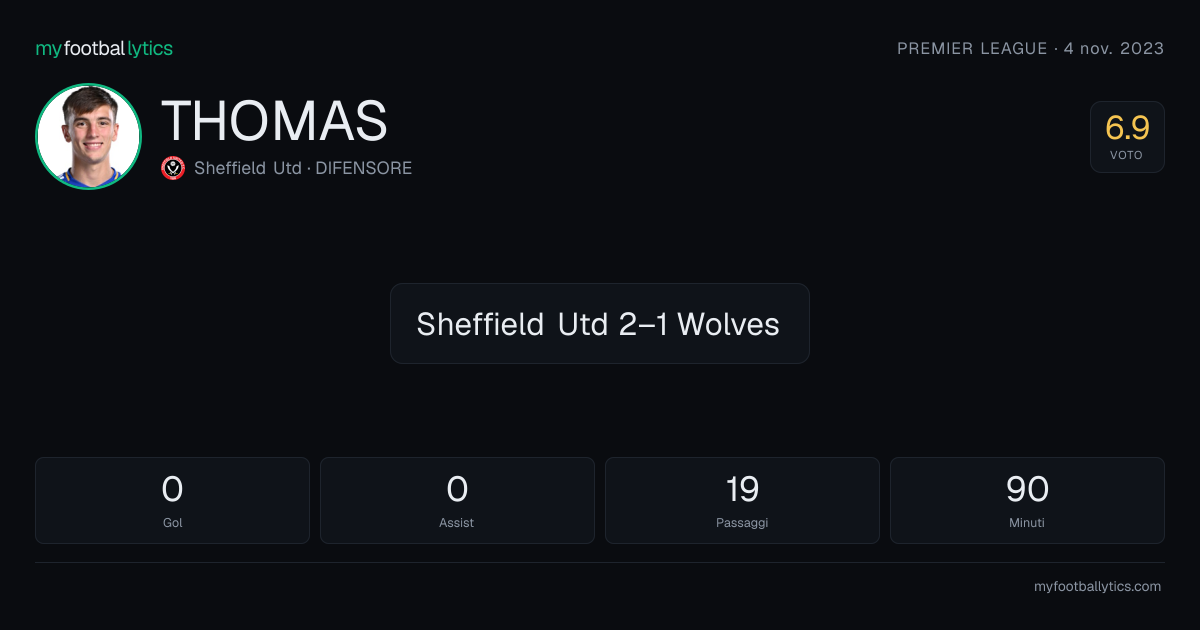Click the Passaggi stat card
The image size is (1200, 630).
(x=742, y=500)
